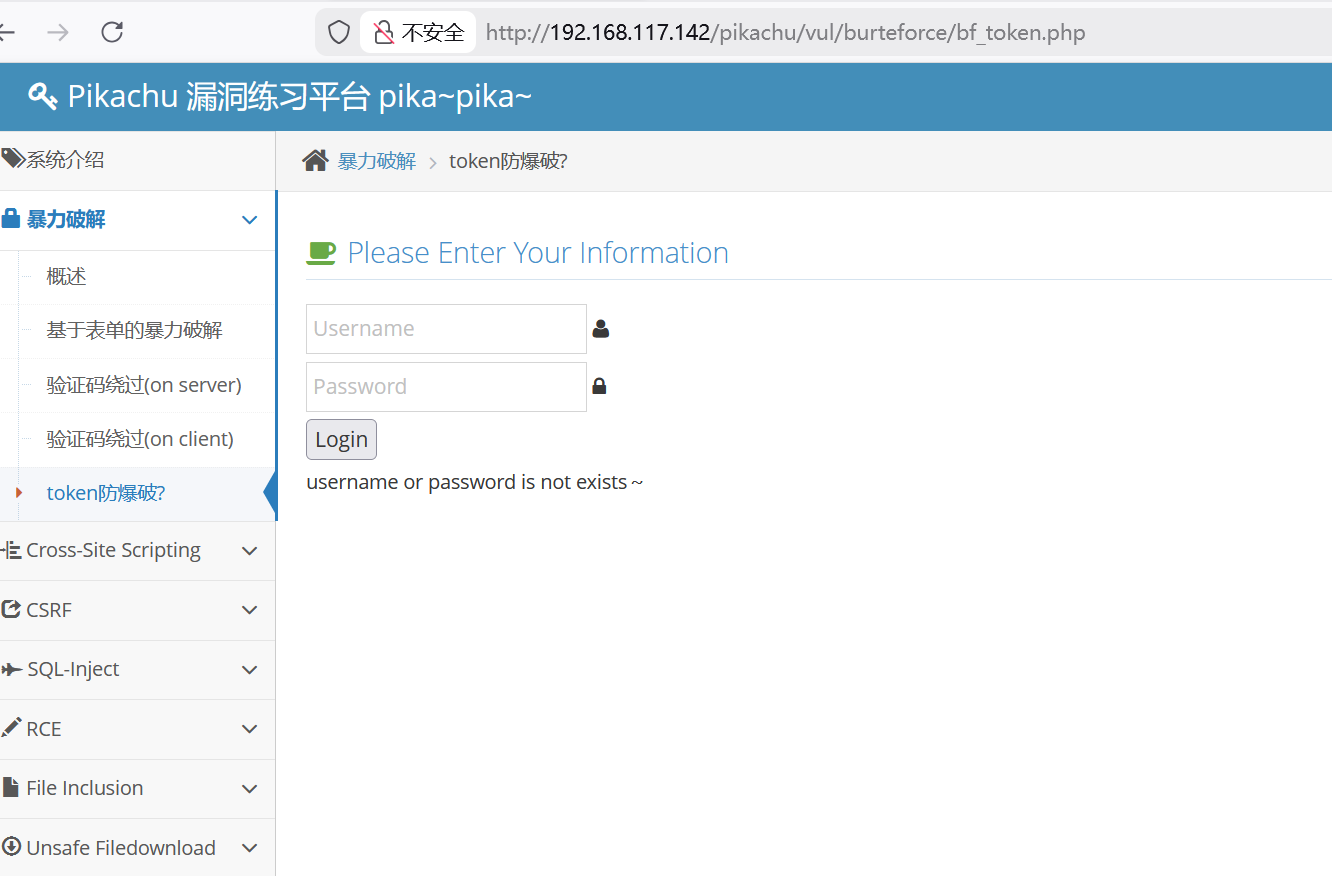
Task: Focus the Username input field
Action: click(446, 329)
